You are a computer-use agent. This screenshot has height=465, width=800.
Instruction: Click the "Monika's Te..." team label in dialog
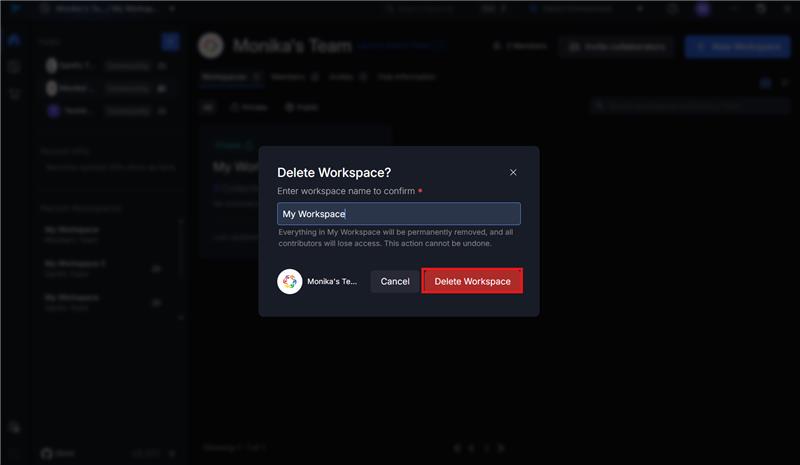pyautogui.click(x=332, y=281)
